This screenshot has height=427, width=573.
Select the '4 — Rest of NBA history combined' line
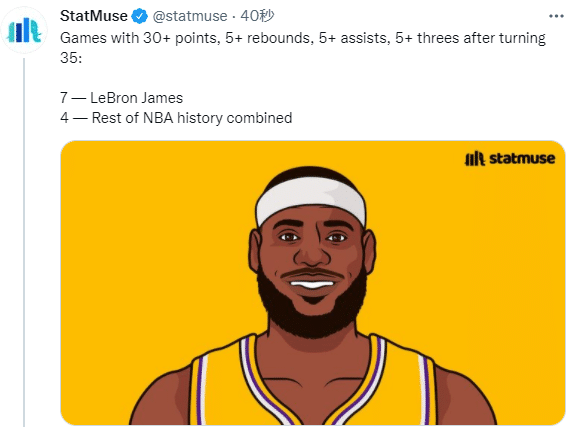click(176, 118)
